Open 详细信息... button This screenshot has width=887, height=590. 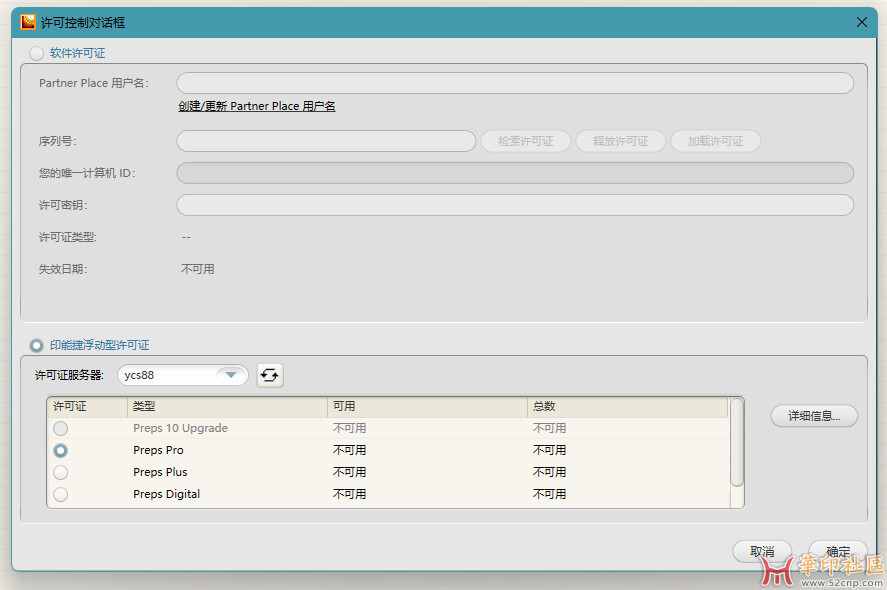click(814, 416)
